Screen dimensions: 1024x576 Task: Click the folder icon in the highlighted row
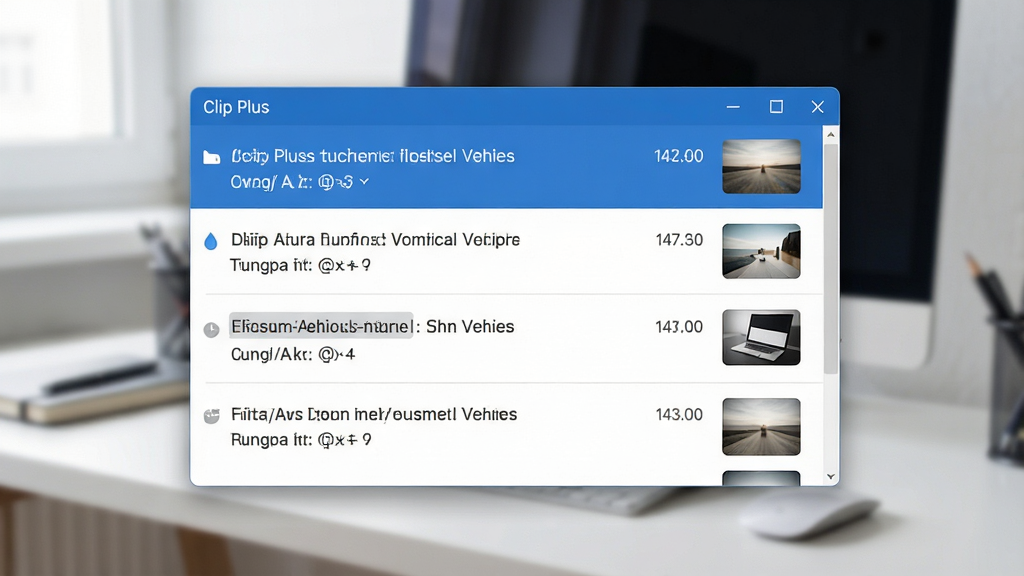pyautogui.click(x=212, y=157)
